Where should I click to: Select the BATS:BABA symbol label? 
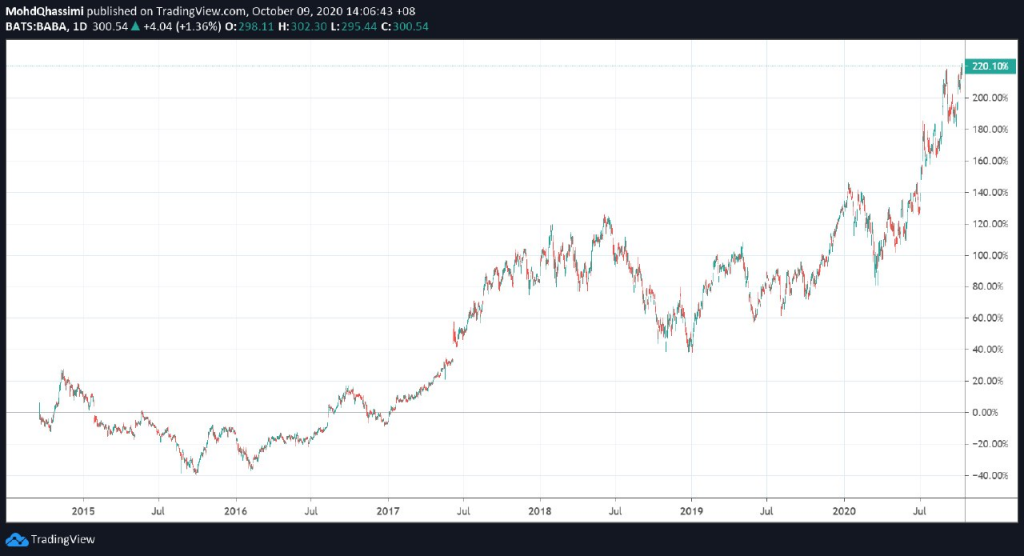click(x=32, y=24)
